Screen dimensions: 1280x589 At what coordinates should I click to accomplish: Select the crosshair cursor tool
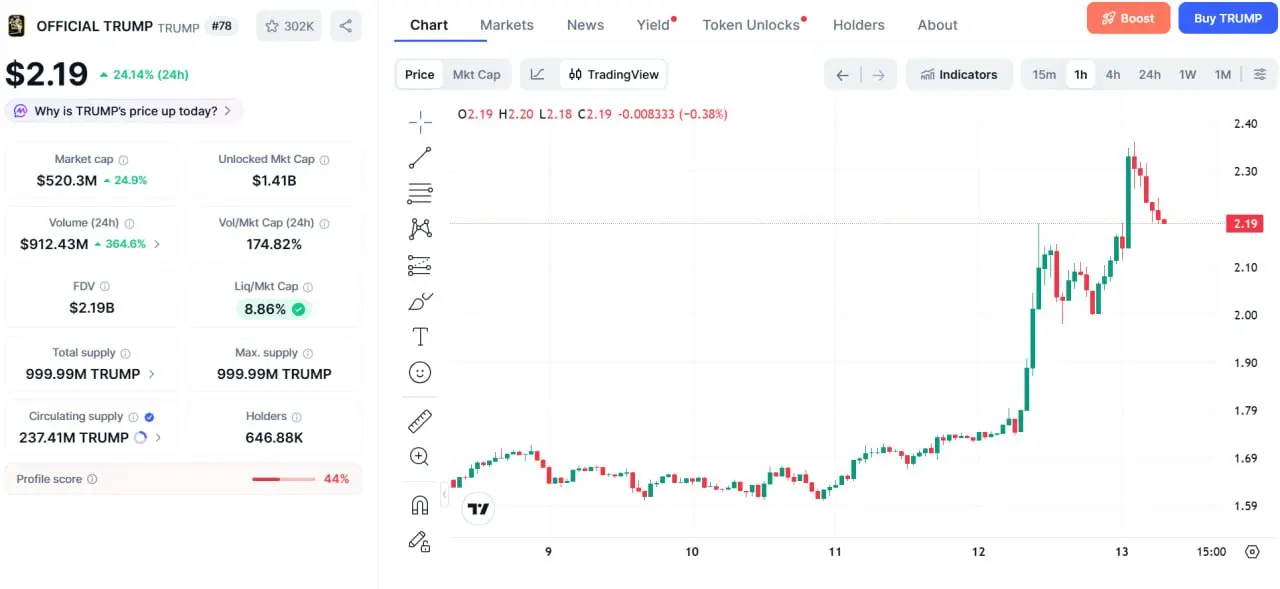(x=420, y=122)
